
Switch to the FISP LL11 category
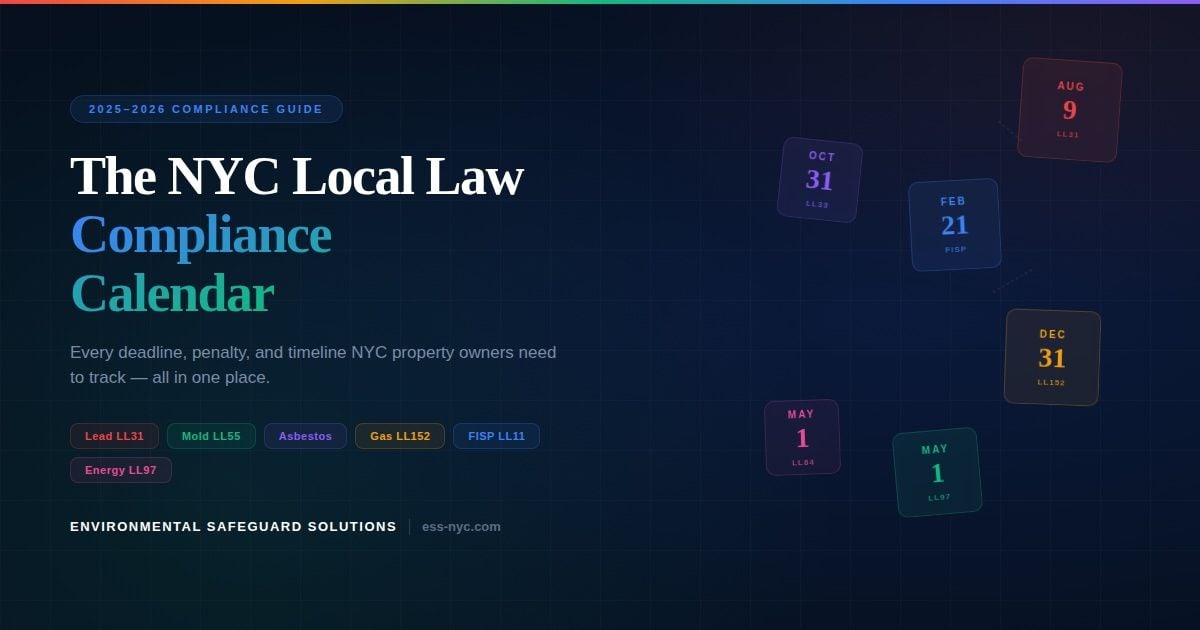[496, 436]
